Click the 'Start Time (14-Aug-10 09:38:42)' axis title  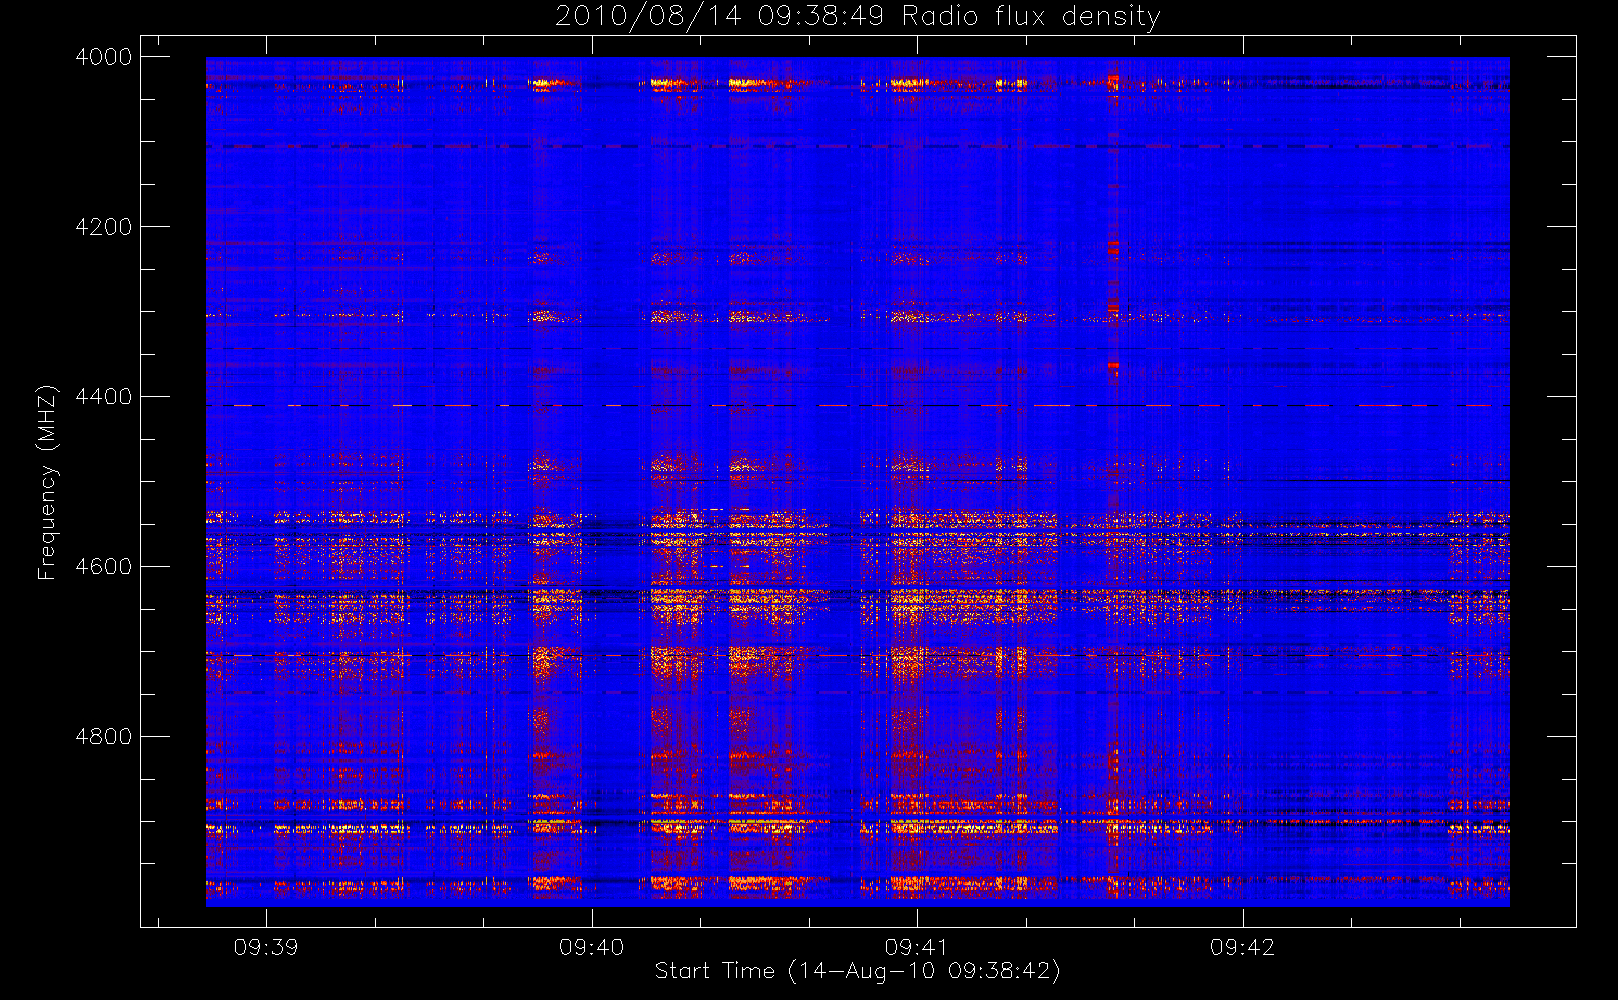click(858, 971)
